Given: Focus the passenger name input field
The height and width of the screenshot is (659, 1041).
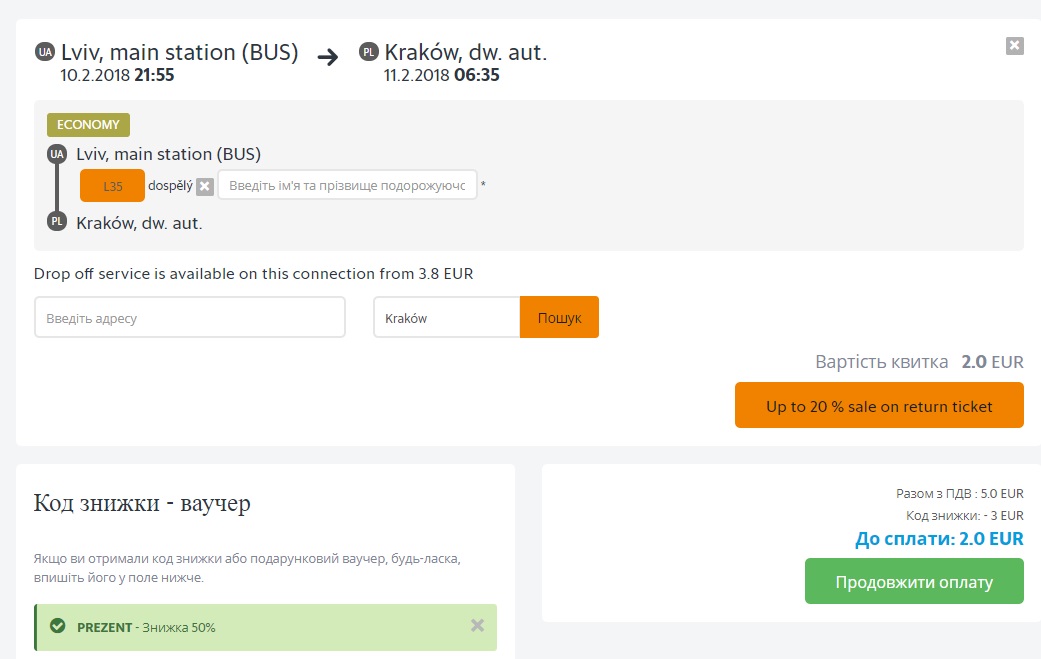Looking at the screenshot, I should pyautogui.click(x=347, y=185).
